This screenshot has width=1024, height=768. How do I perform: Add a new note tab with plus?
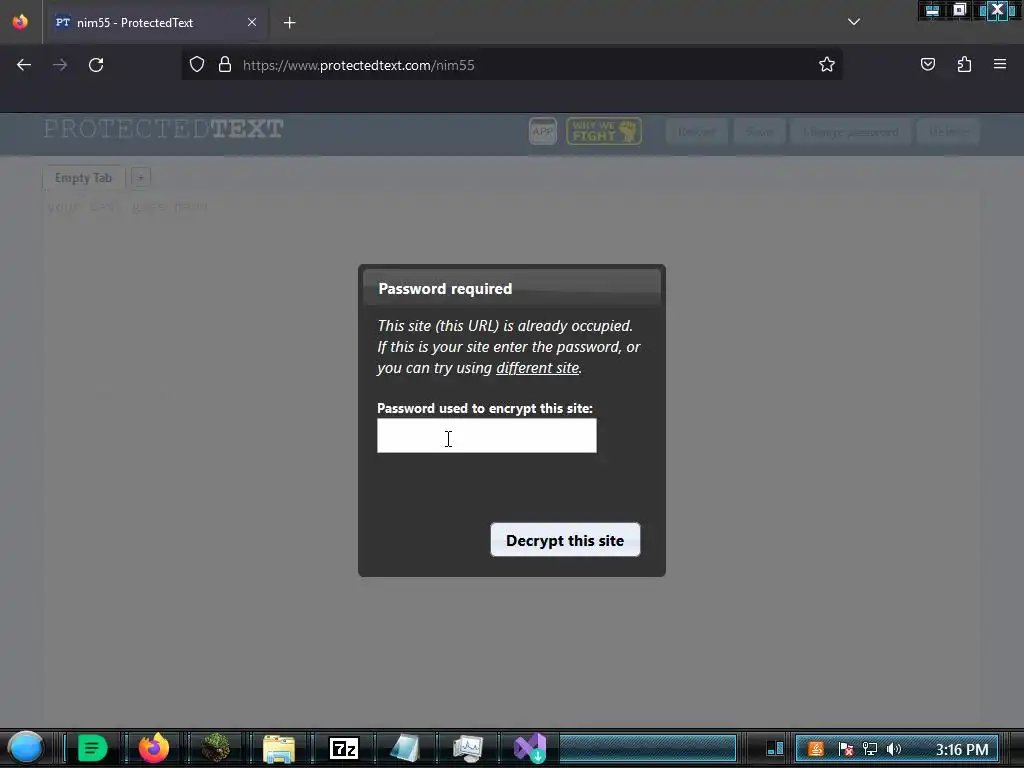[x=140, y=177]
